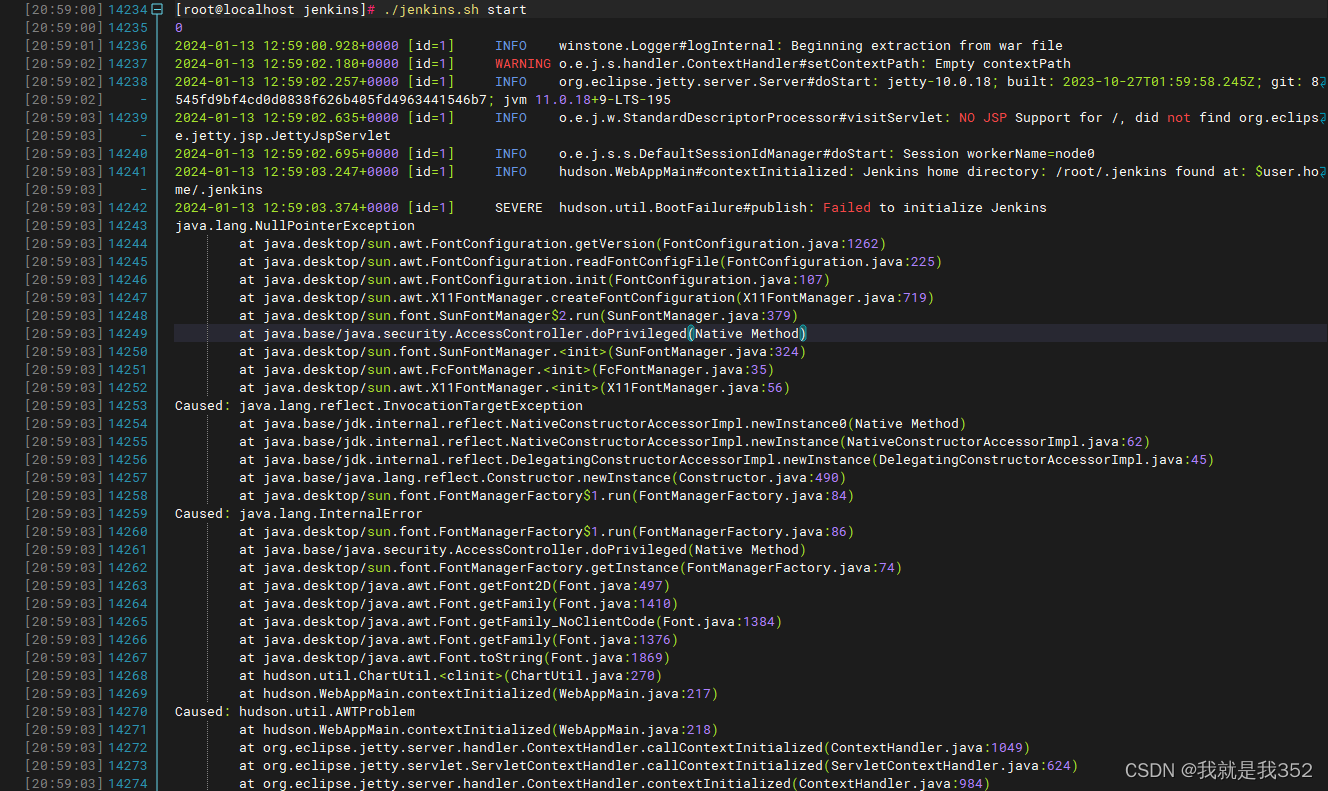Click the 'SEVERE' log level label
1328x791 pixels.
[x=519, y=207]
